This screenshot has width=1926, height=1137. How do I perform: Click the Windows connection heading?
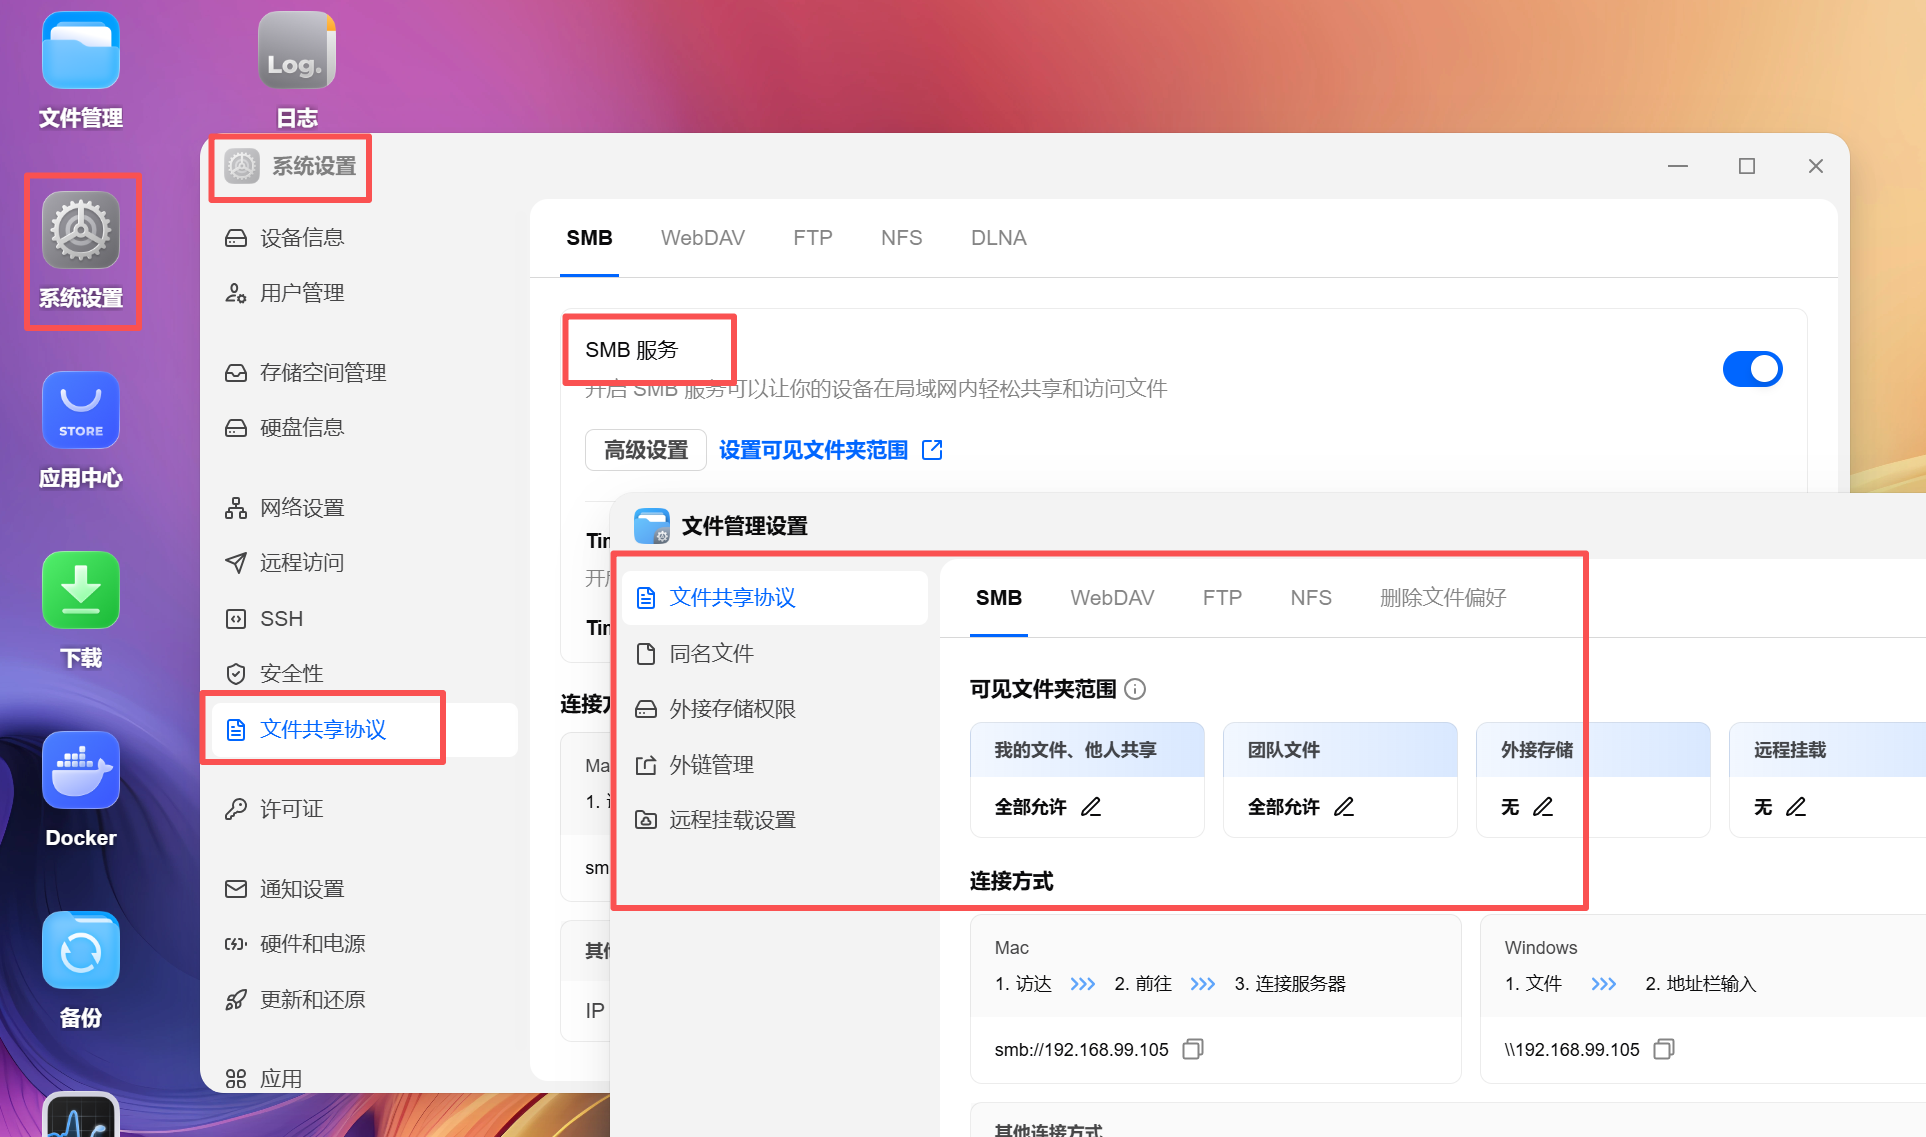(1540, 948)
